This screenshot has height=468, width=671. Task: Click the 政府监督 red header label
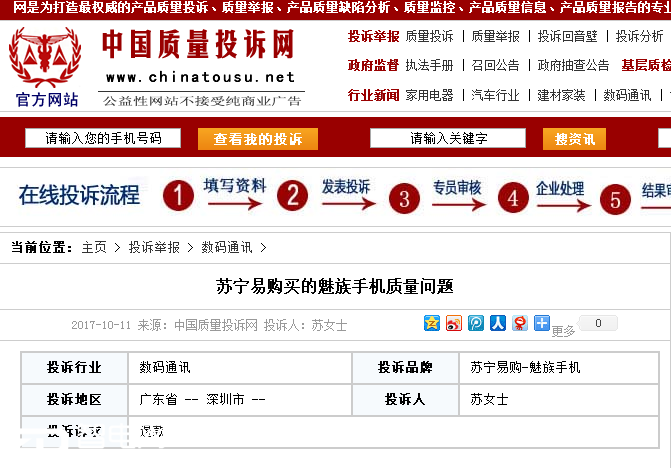[x=374, y=65]
